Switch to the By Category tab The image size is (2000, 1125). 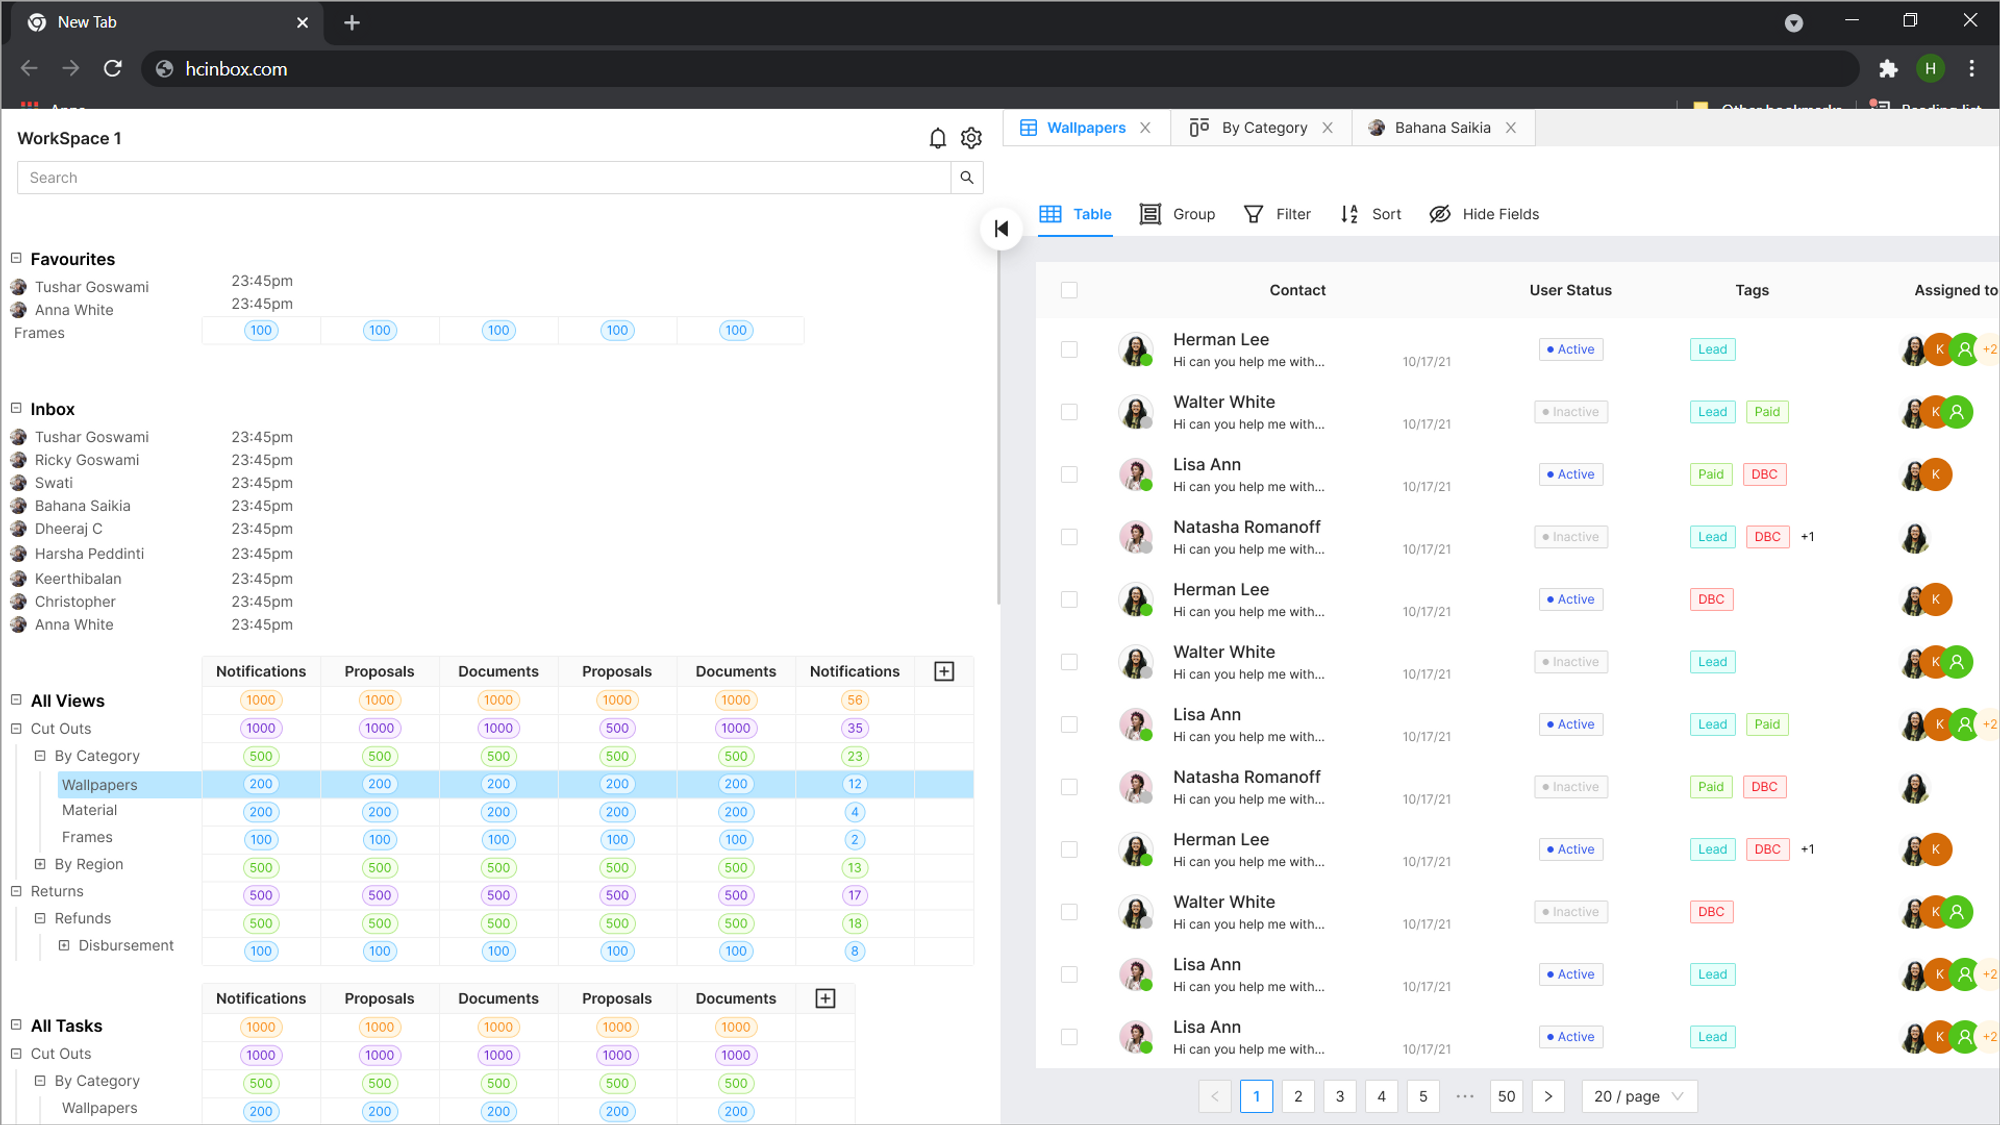(x=1263, y=128)
